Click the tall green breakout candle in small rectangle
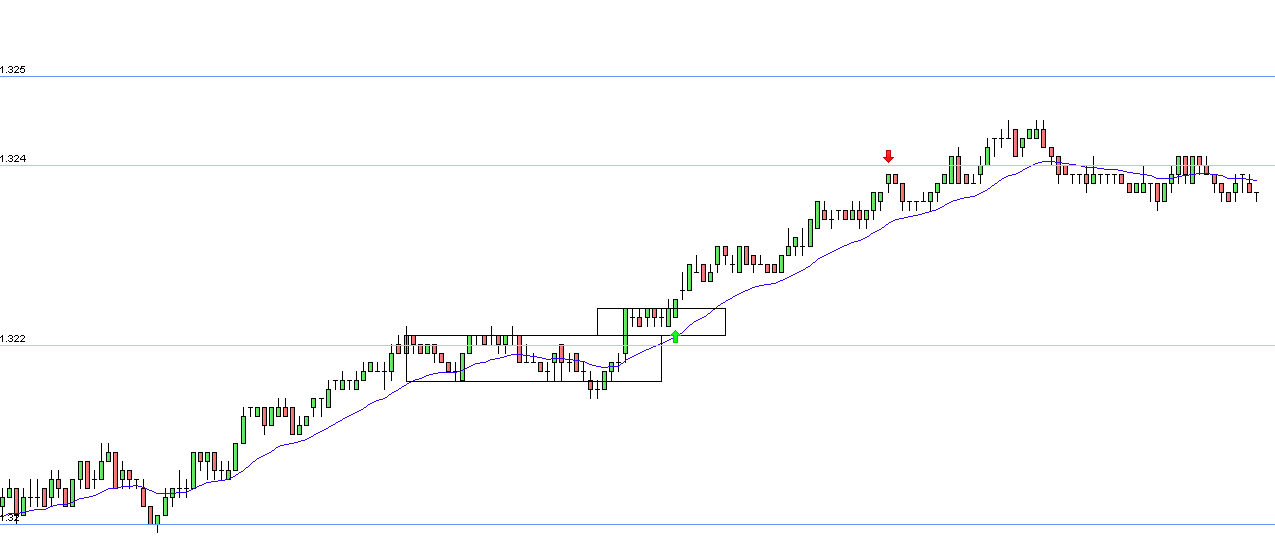 tap(625, 331)
